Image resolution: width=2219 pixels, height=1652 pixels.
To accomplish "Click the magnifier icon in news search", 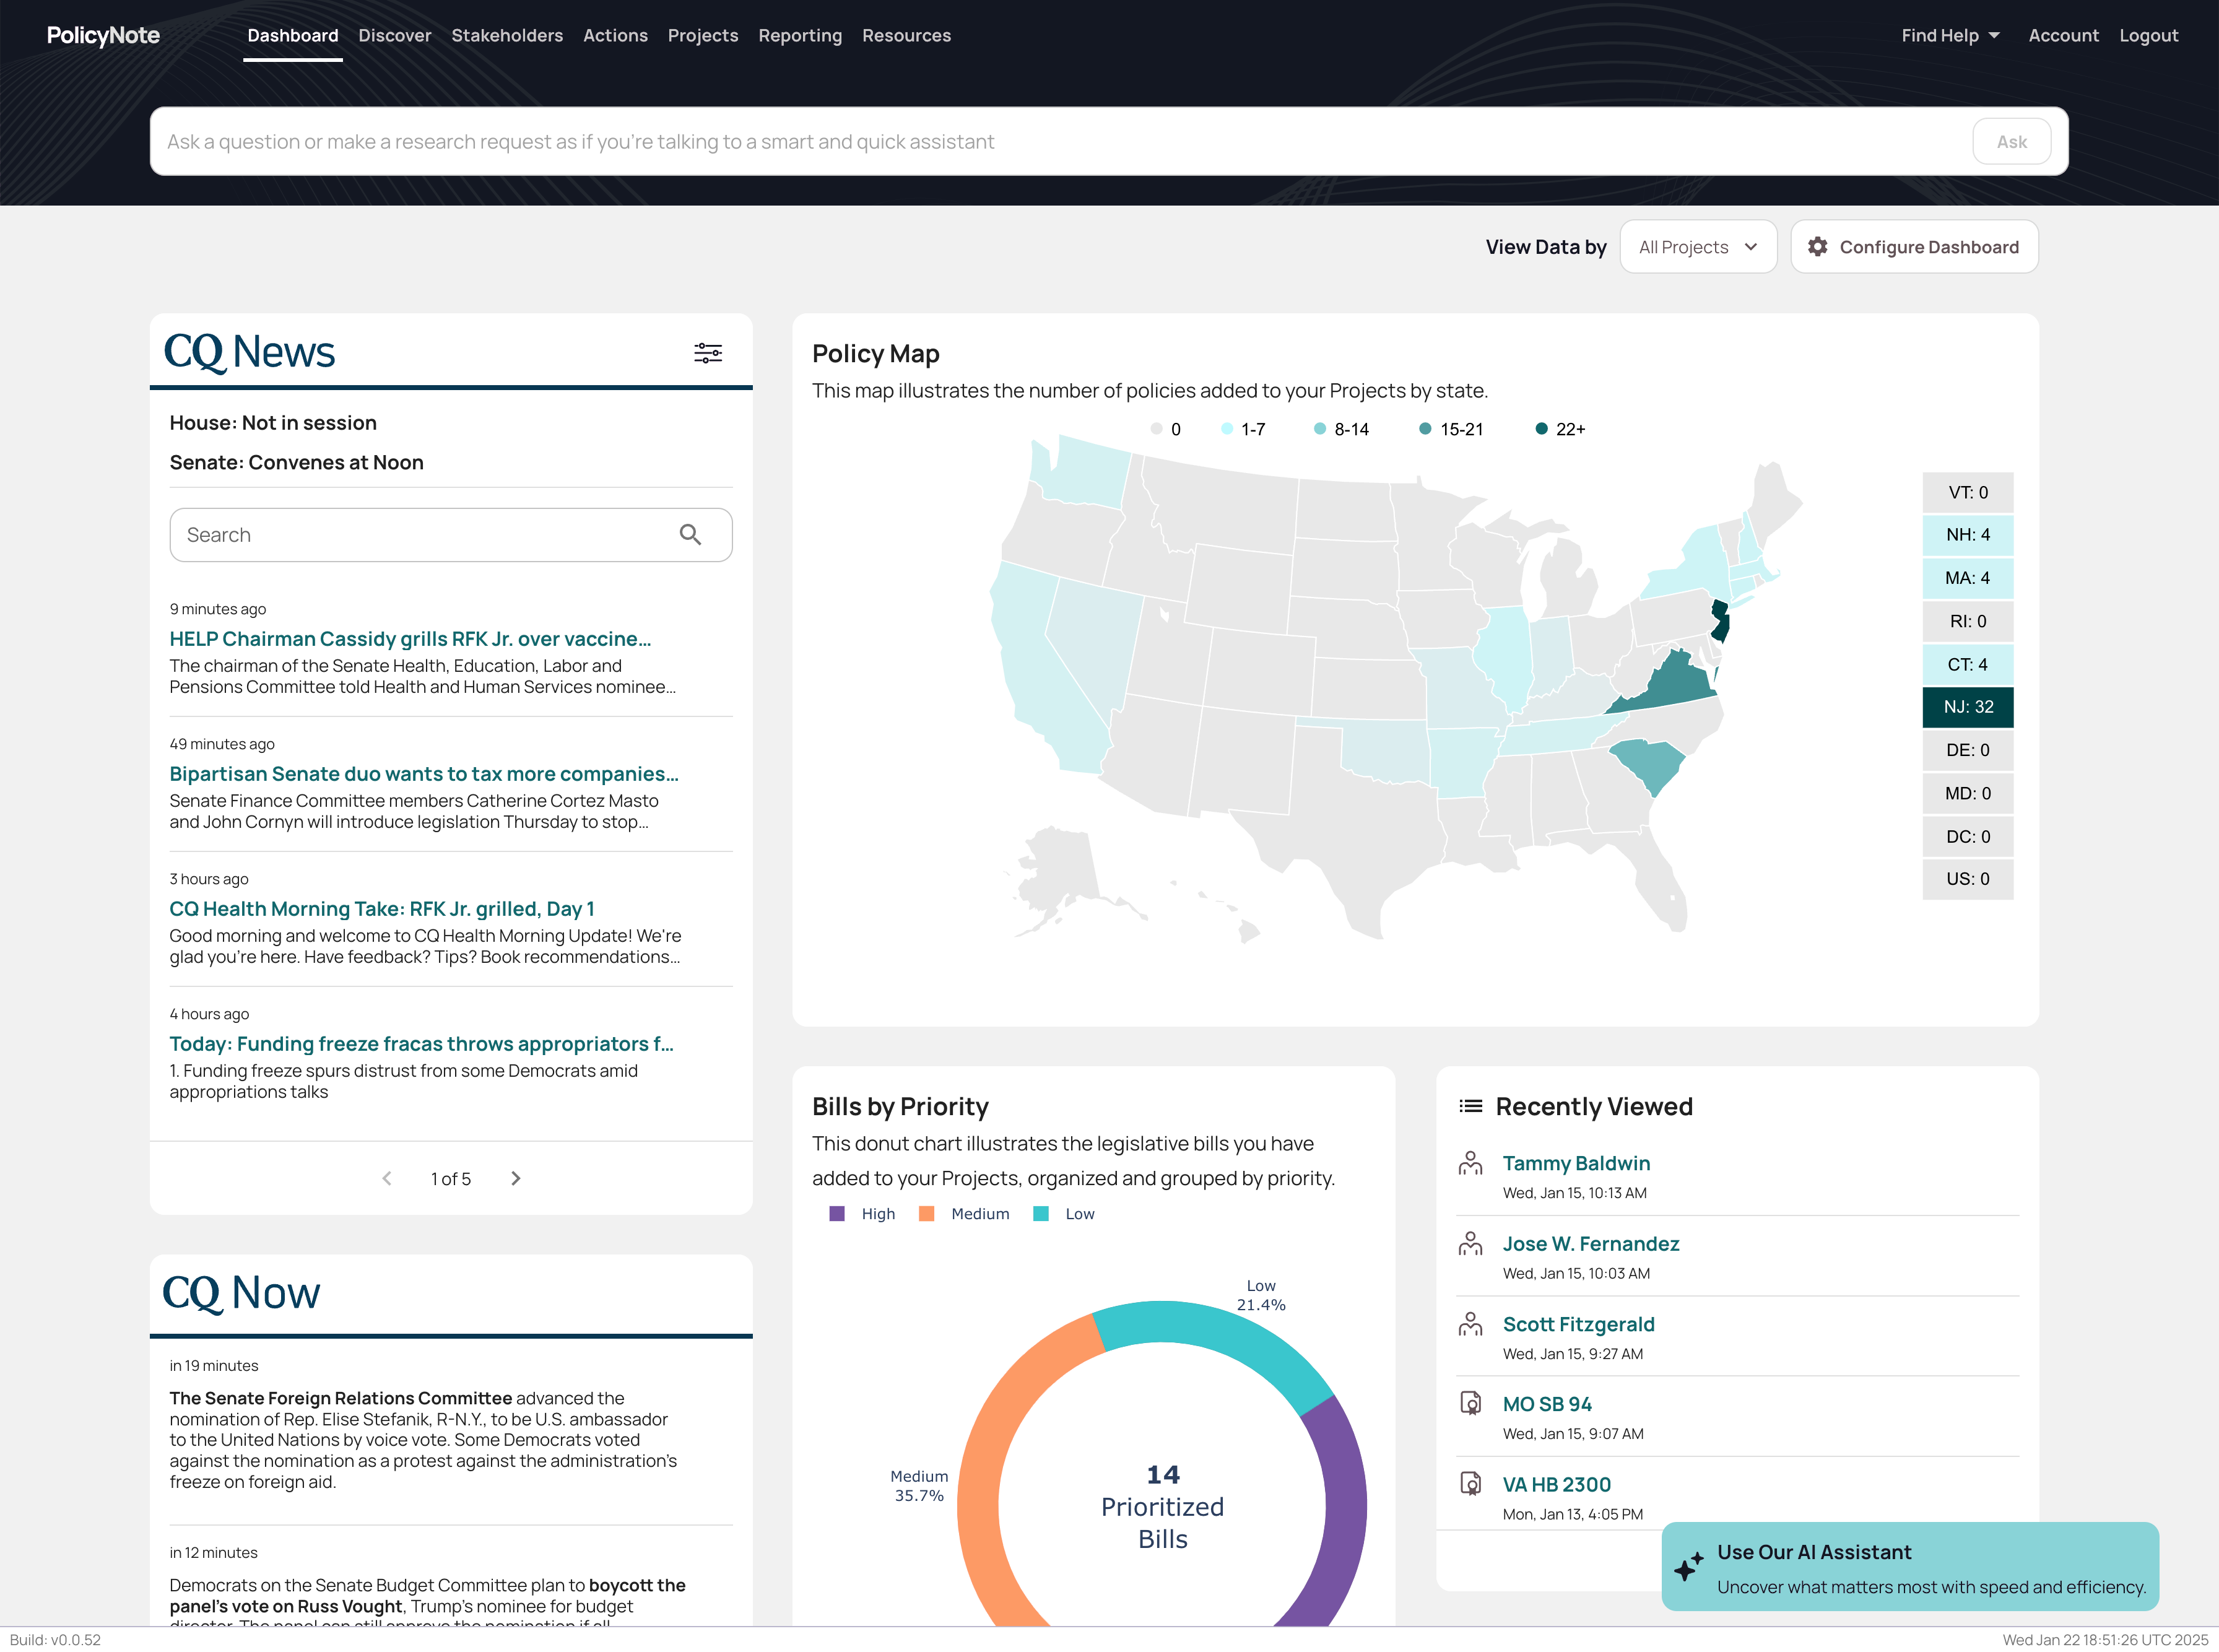I will 690,535.
